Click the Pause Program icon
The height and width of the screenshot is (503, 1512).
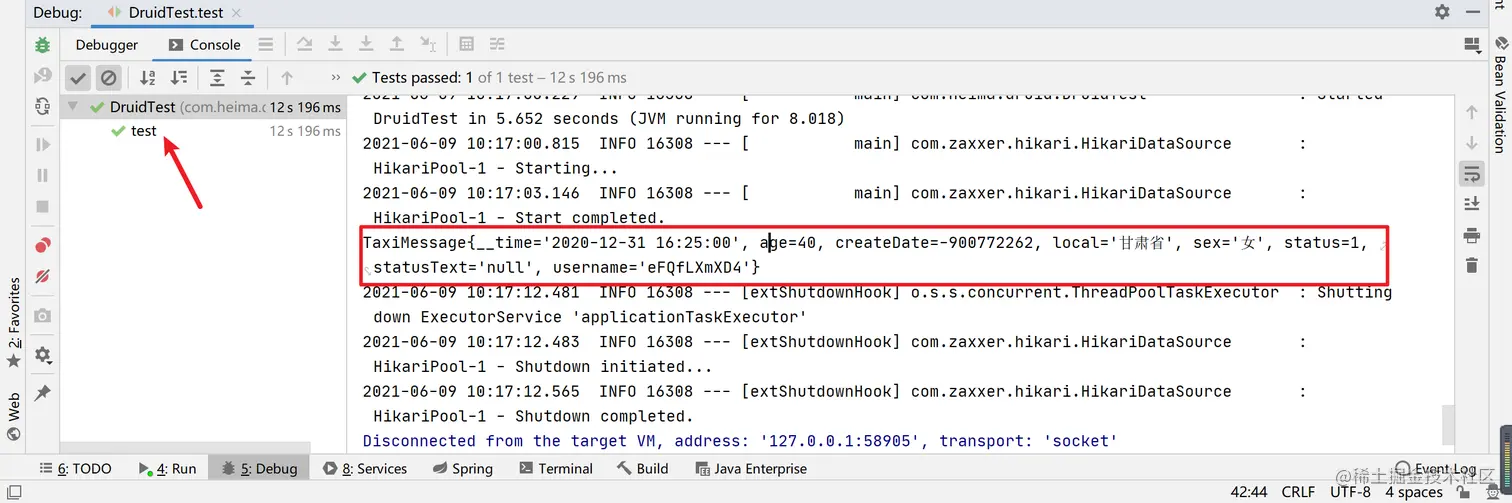click(x=42, y=175)
